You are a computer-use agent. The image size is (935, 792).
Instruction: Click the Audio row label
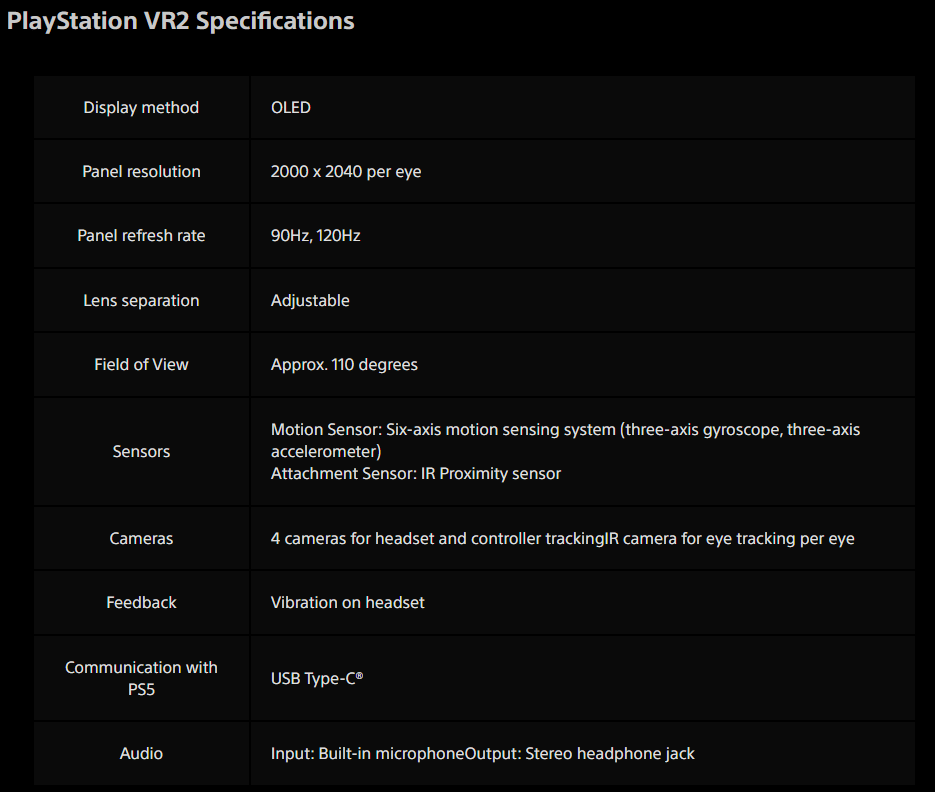(141, 753)
